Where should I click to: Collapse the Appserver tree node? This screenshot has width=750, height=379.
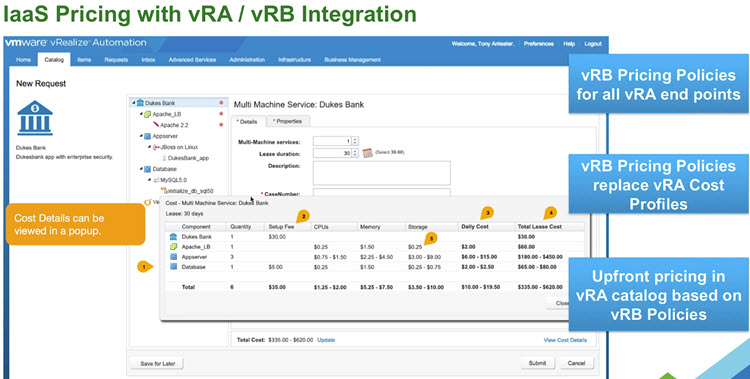pos(142,136)
